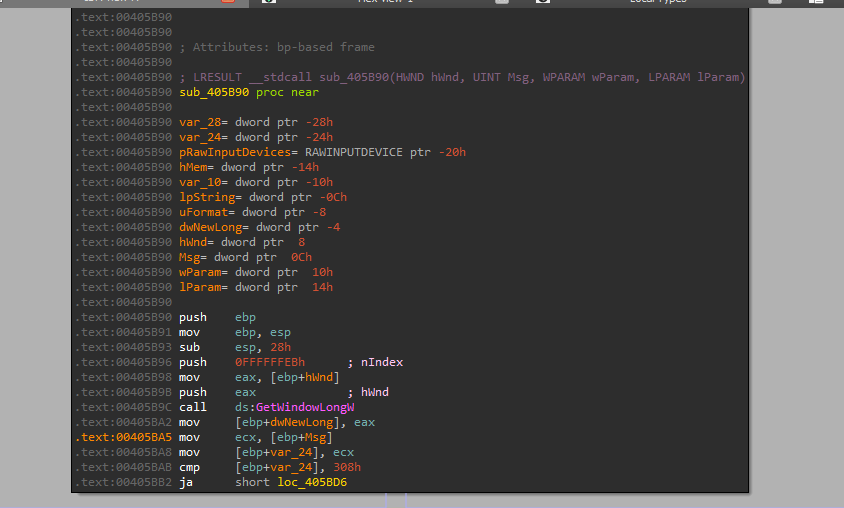
Task: Select sub_405B90 in the 'proc near' line
Action: 214,93
